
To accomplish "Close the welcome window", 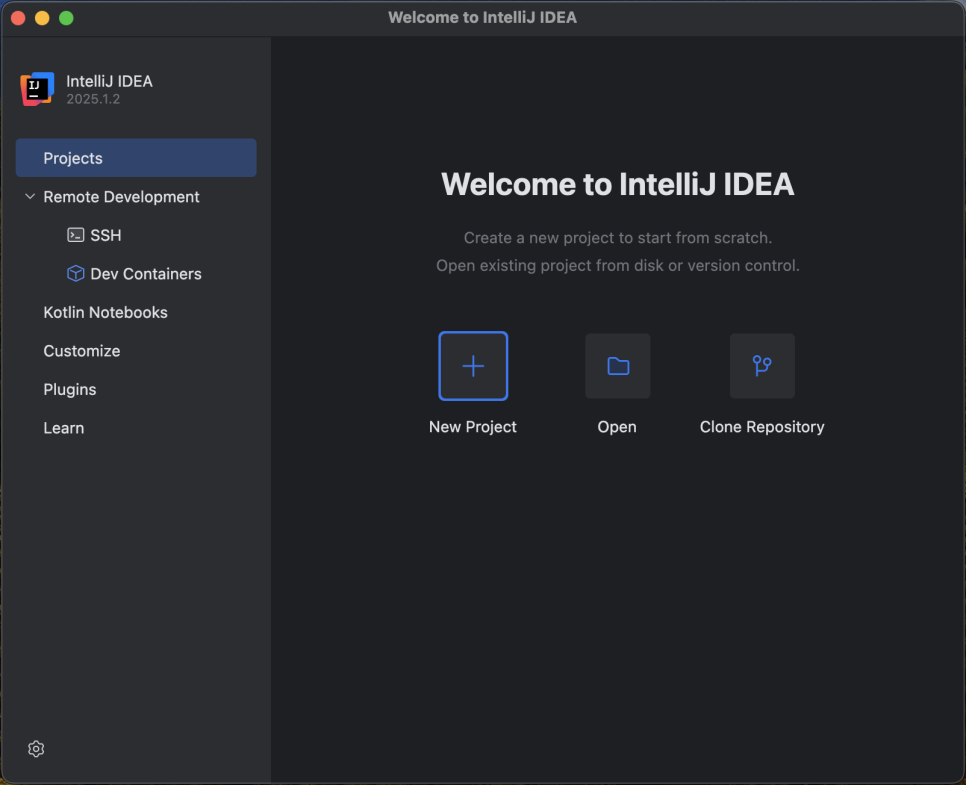I will tap(18, 18).
